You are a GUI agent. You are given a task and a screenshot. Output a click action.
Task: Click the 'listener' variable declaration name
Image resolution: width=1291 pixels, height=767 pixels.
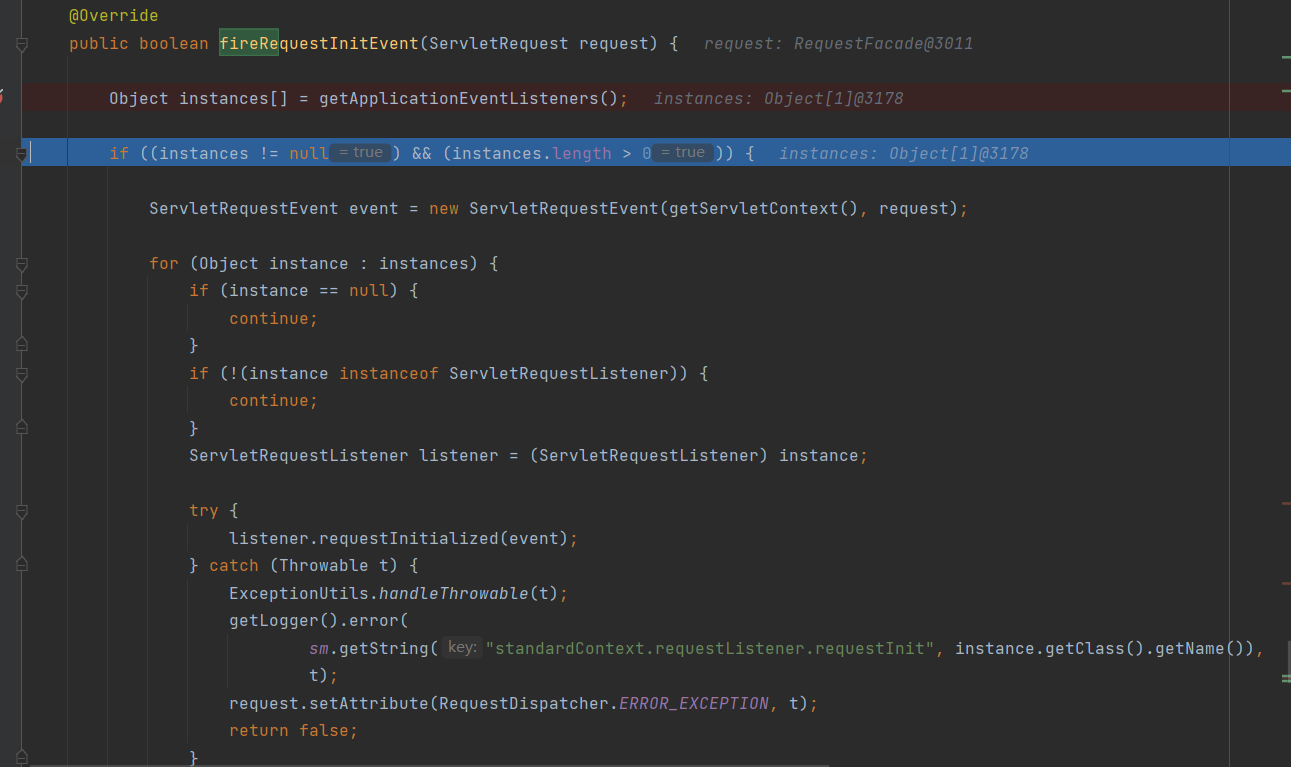point(458,455)
